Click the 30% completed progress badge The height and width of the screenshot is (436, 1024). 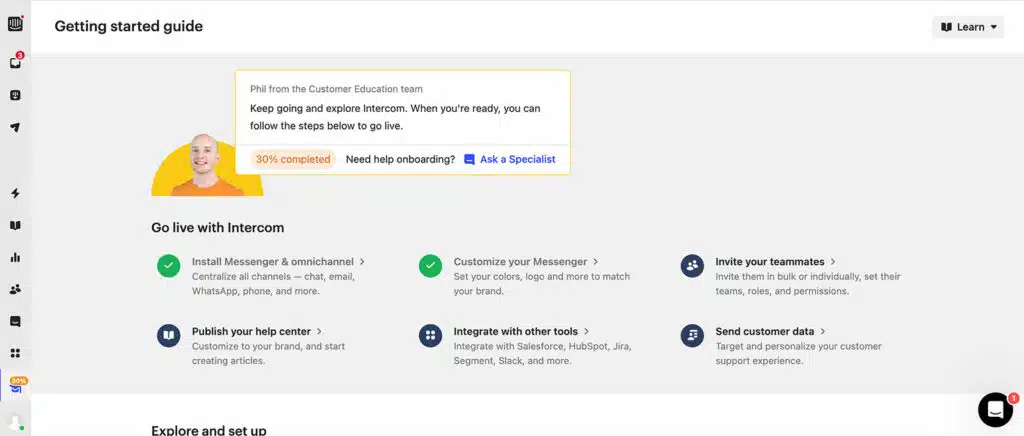(x=293, y=159)
